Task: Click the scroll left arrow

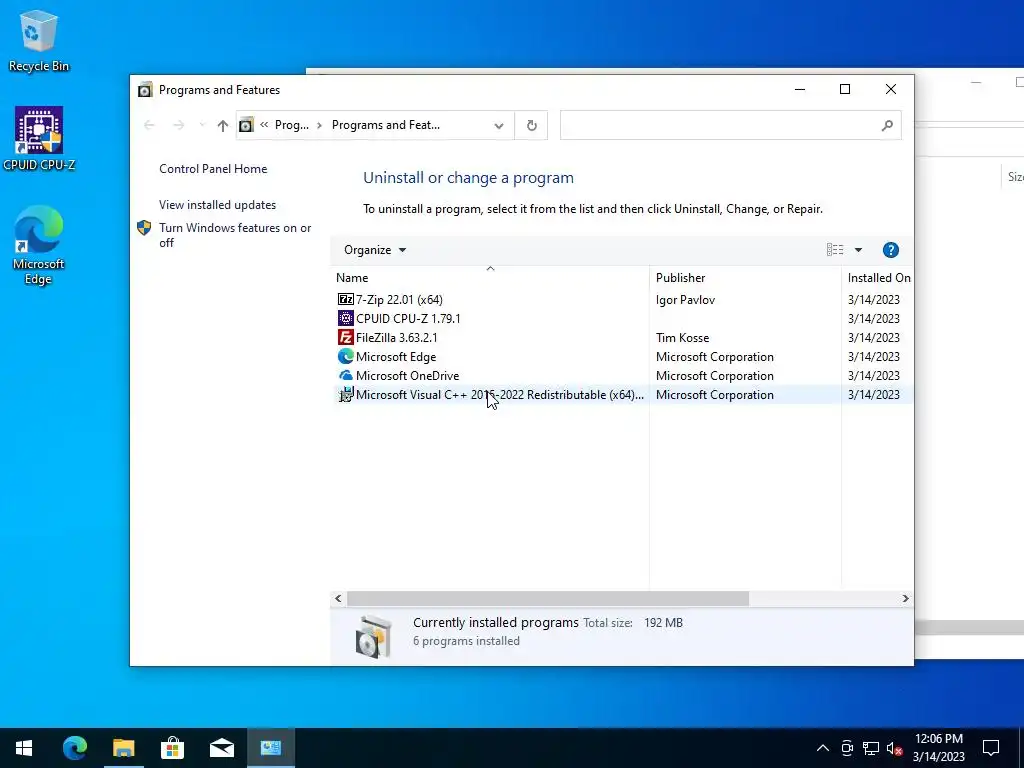Action: (338, 598)
